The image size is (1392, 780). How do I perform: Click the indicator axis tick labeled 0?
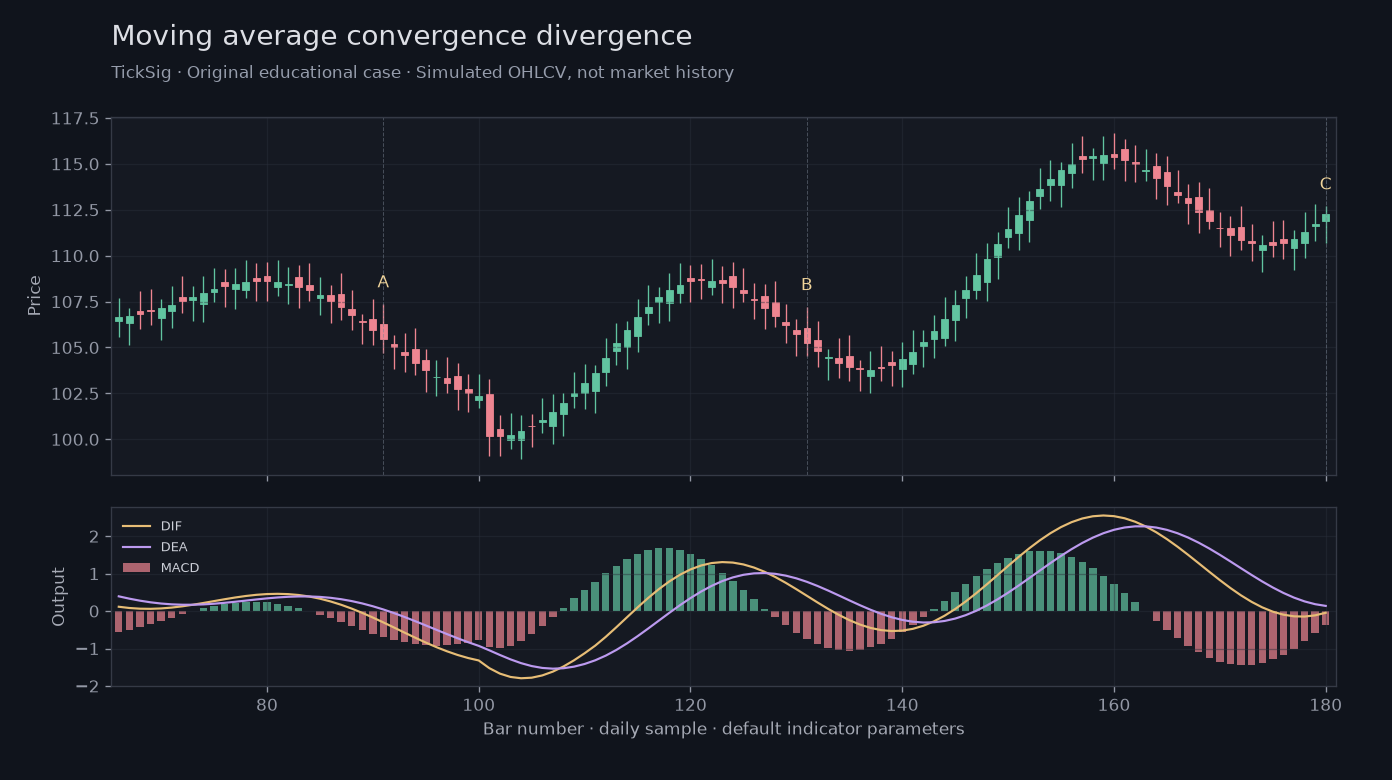tap(93, 612)
